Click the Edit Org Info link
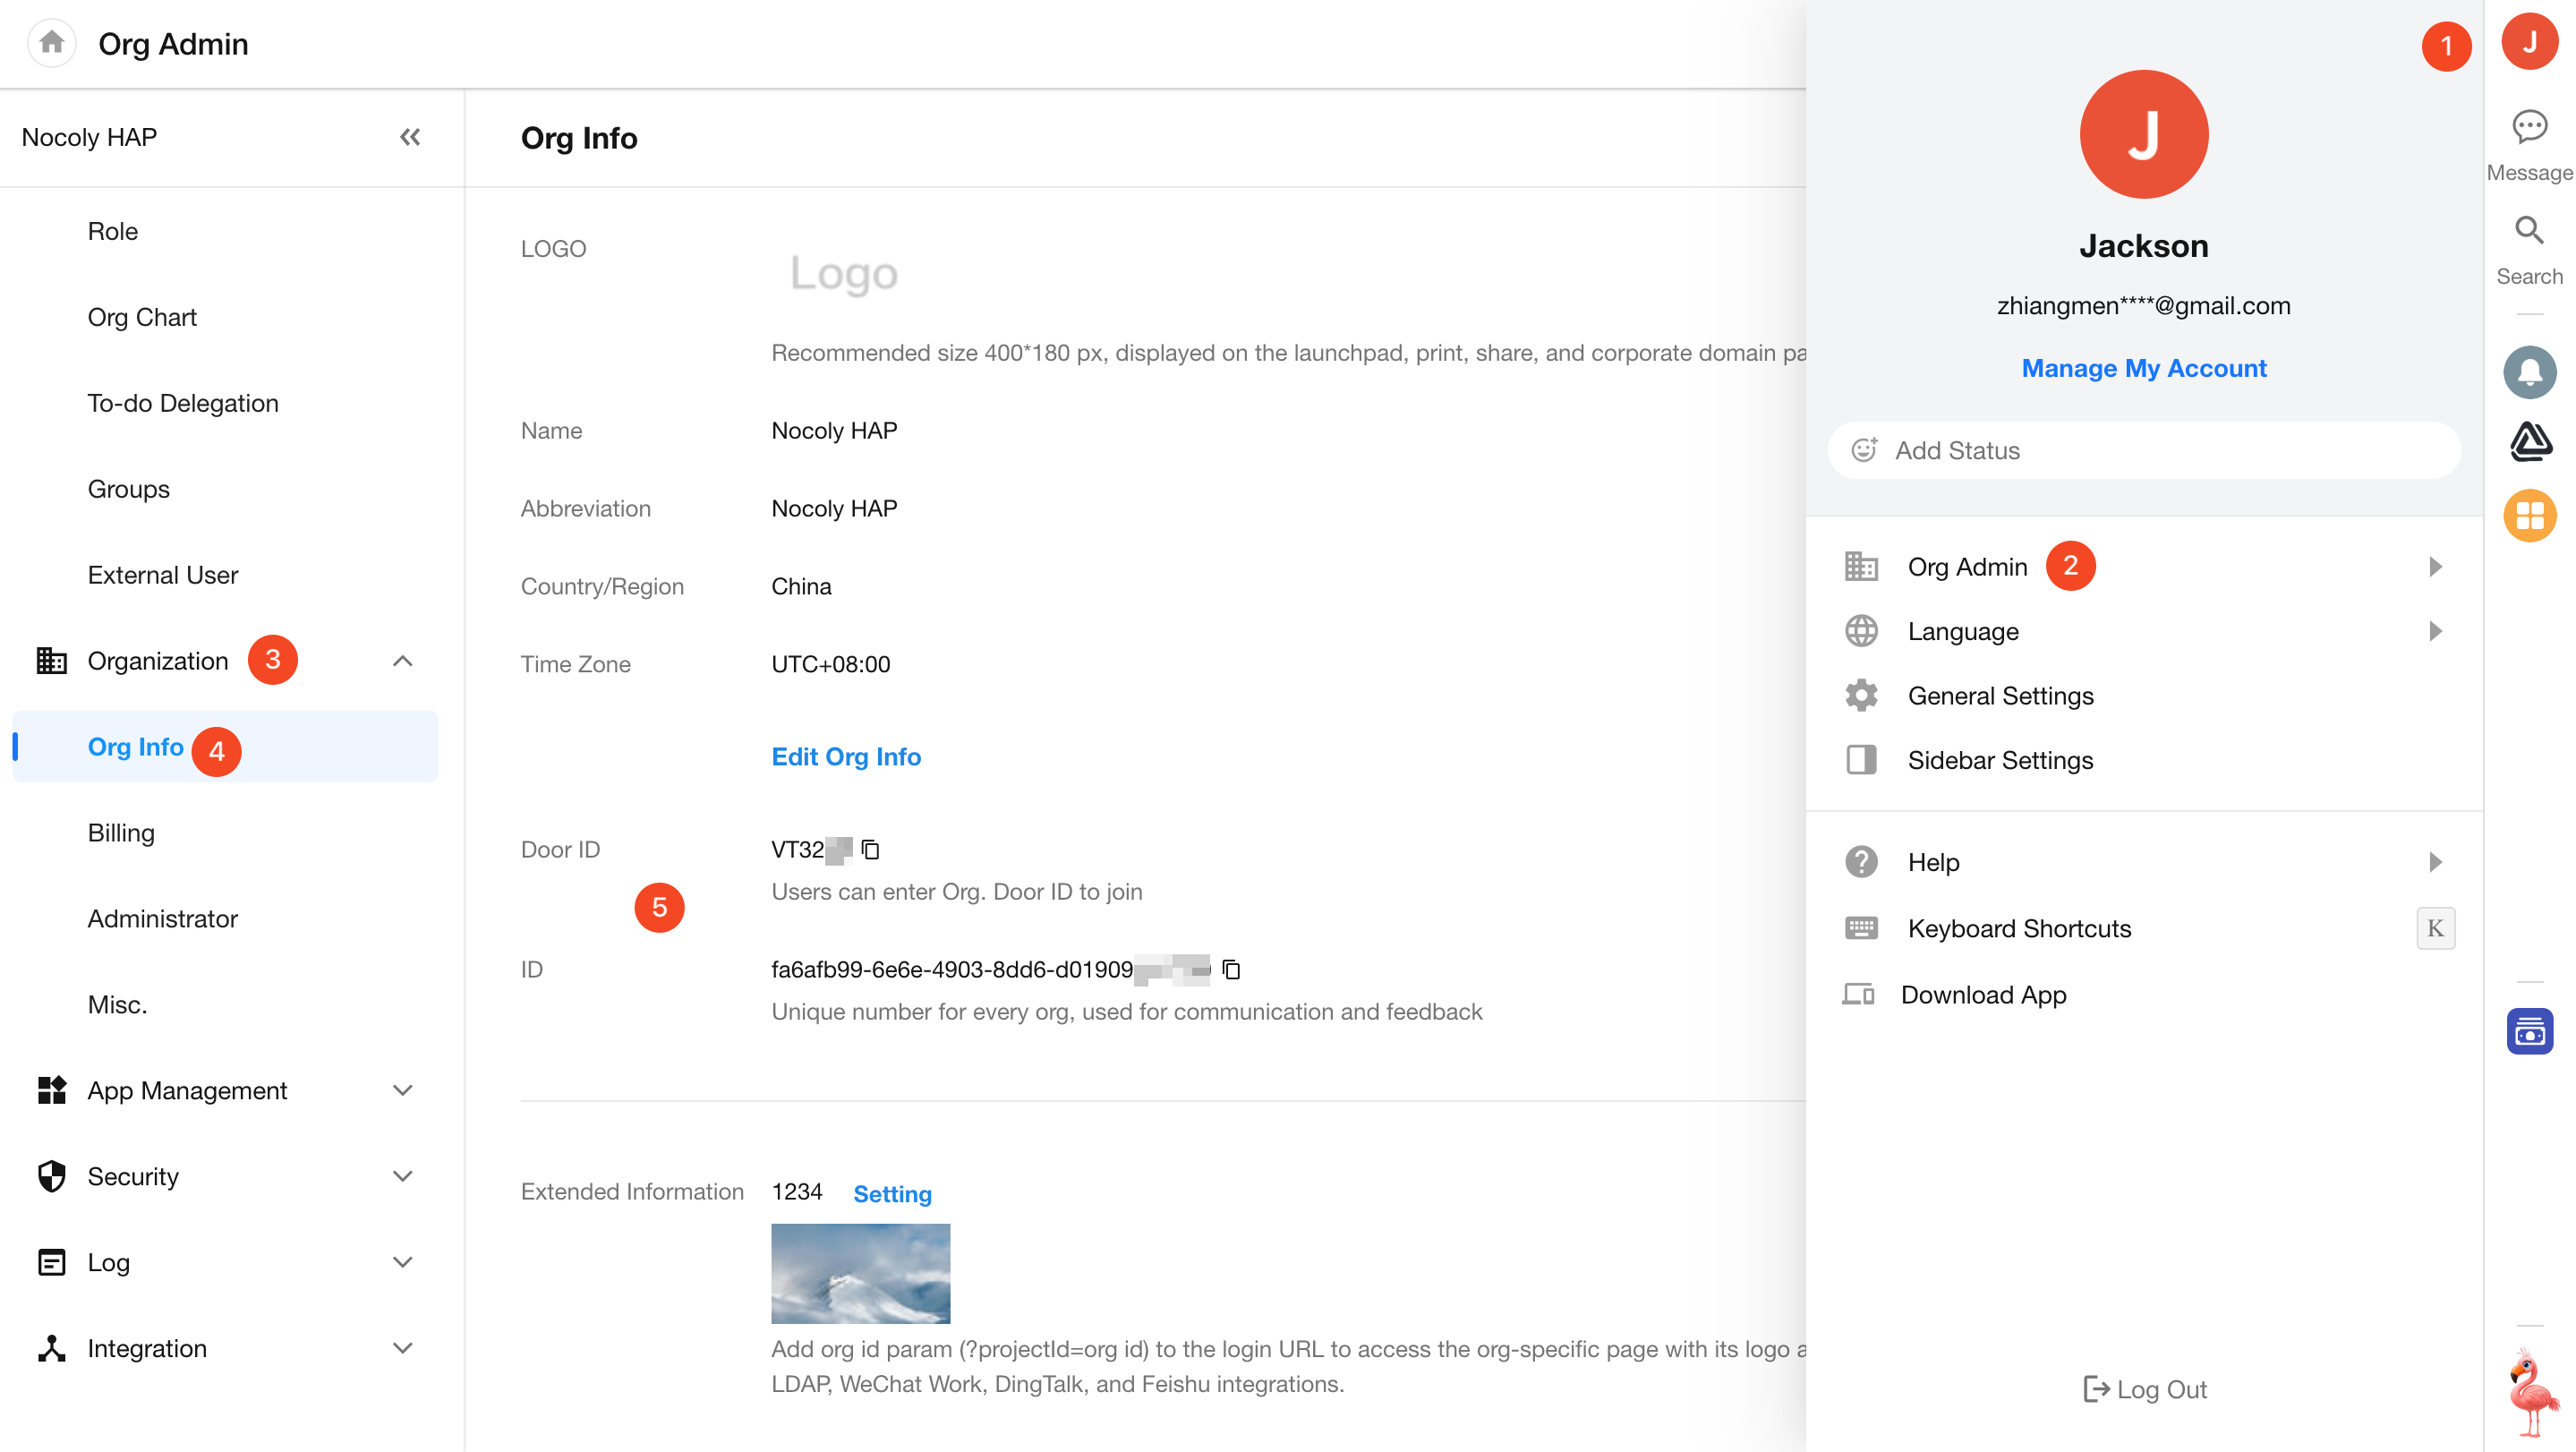The image size is (2576, 1452). 846,757
